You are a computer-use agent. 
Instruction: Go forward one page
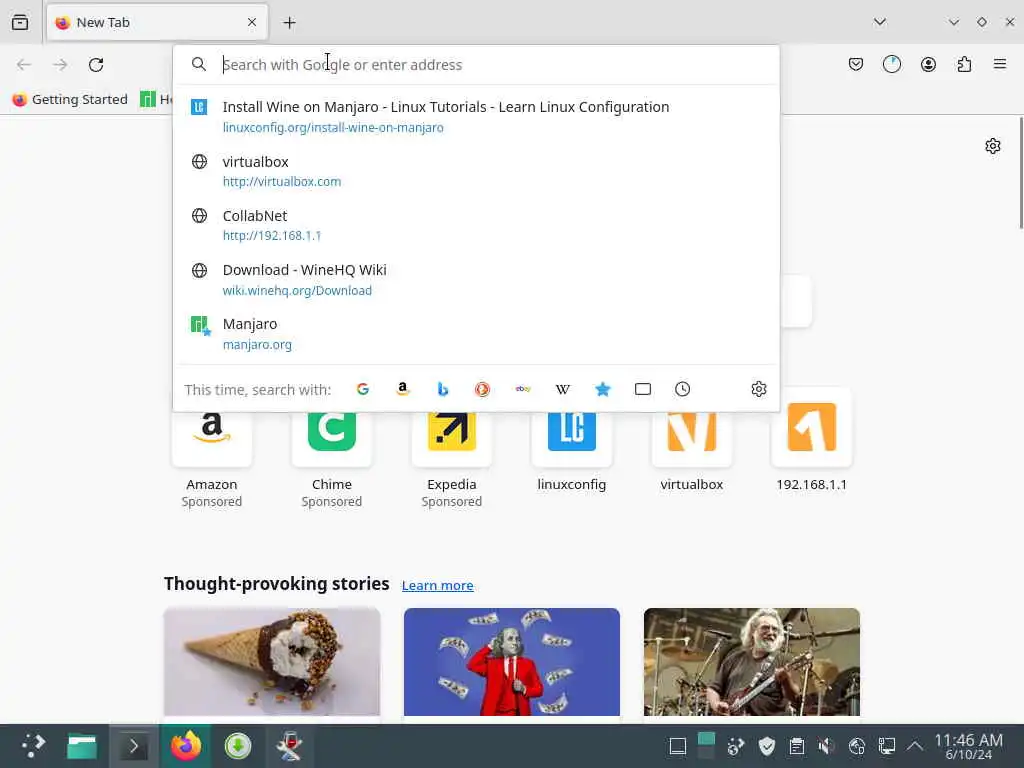point(60,65)
